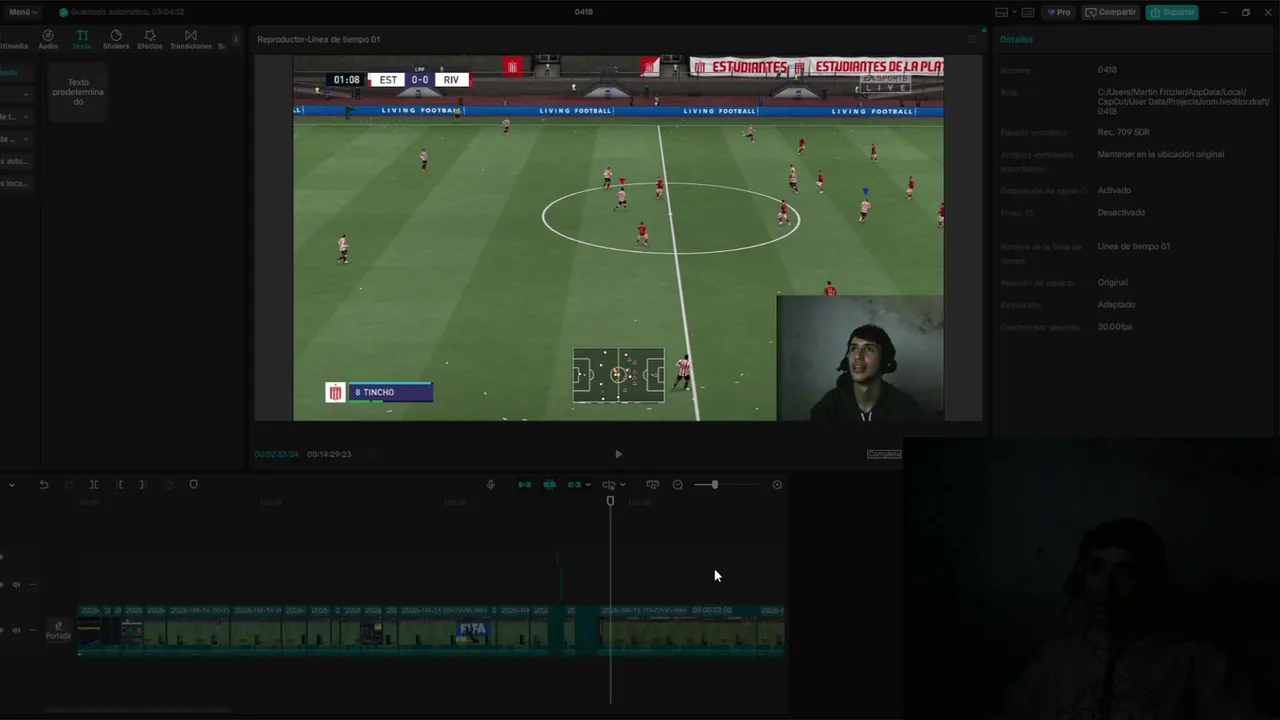The height and width of the screenshot is (720, 1280).
Task: Click the Exportar button
Action: pos(1172,12)
